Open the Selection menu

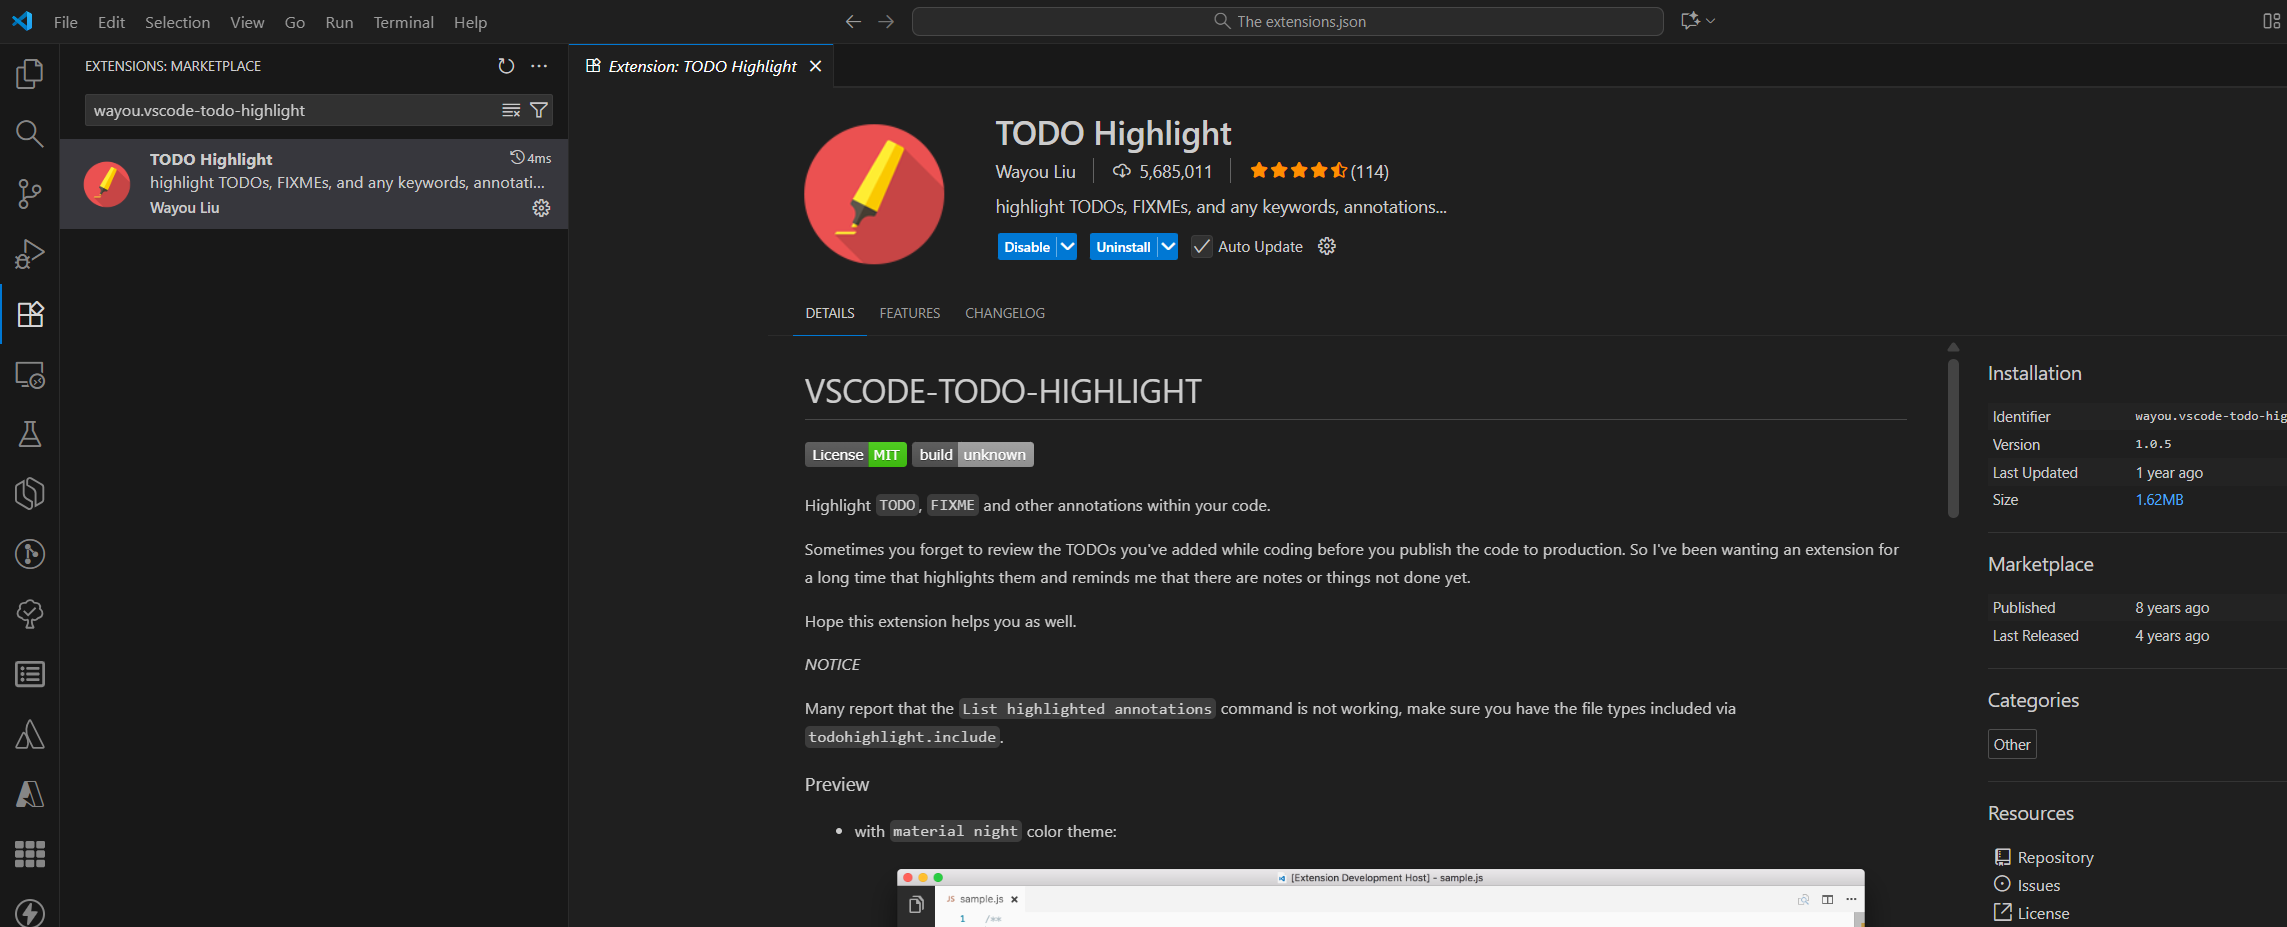177,22
